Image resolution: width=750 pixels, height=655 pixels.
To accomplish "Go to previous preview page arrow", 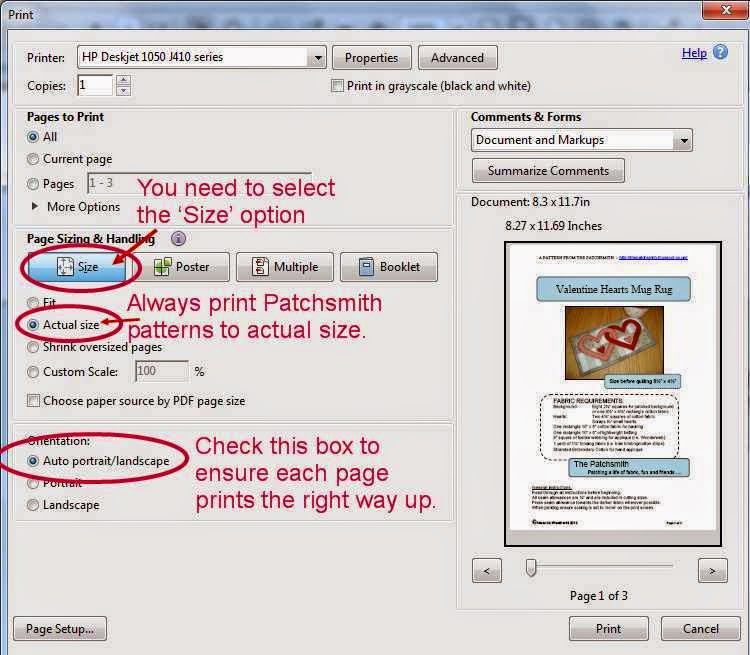I will point(487,570).
